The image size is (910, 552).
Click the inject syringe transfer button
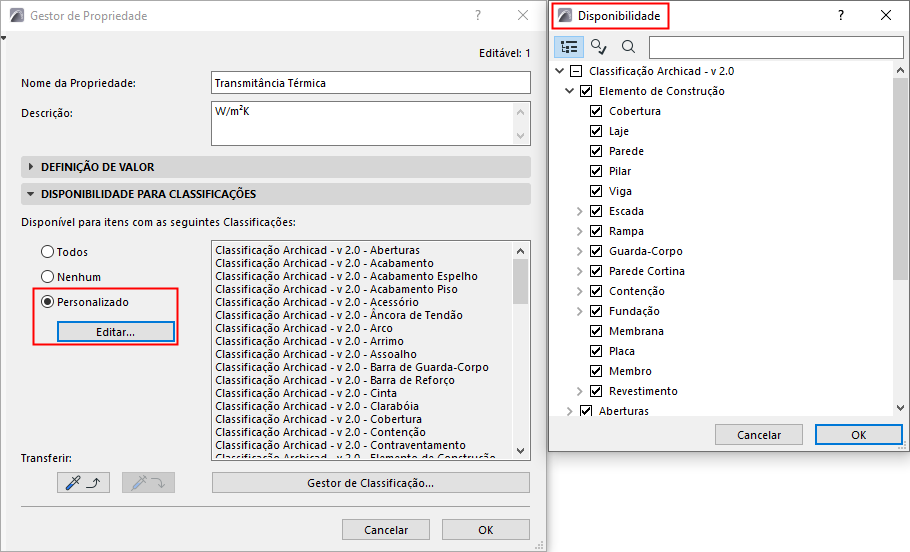tap(148, 482)
